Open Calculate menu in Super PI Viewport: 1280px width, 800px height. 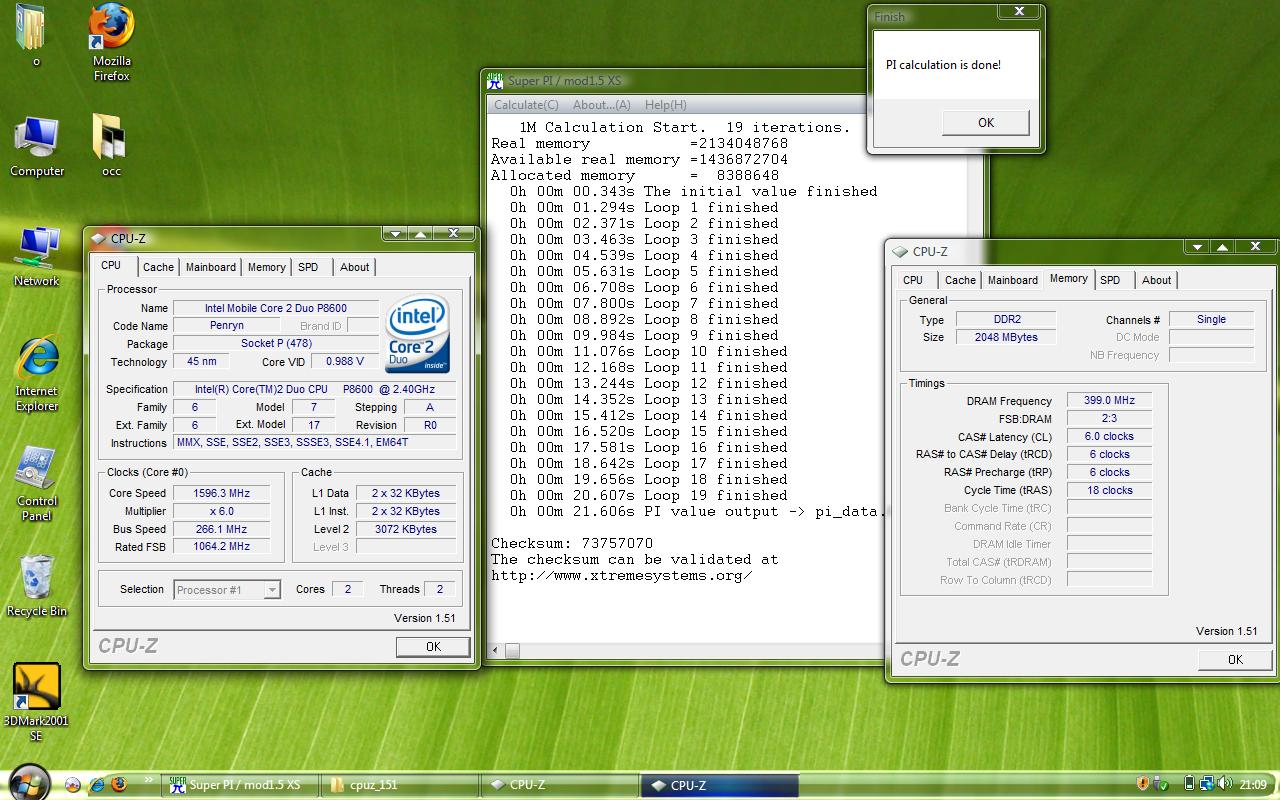click(x=526, y=104)
